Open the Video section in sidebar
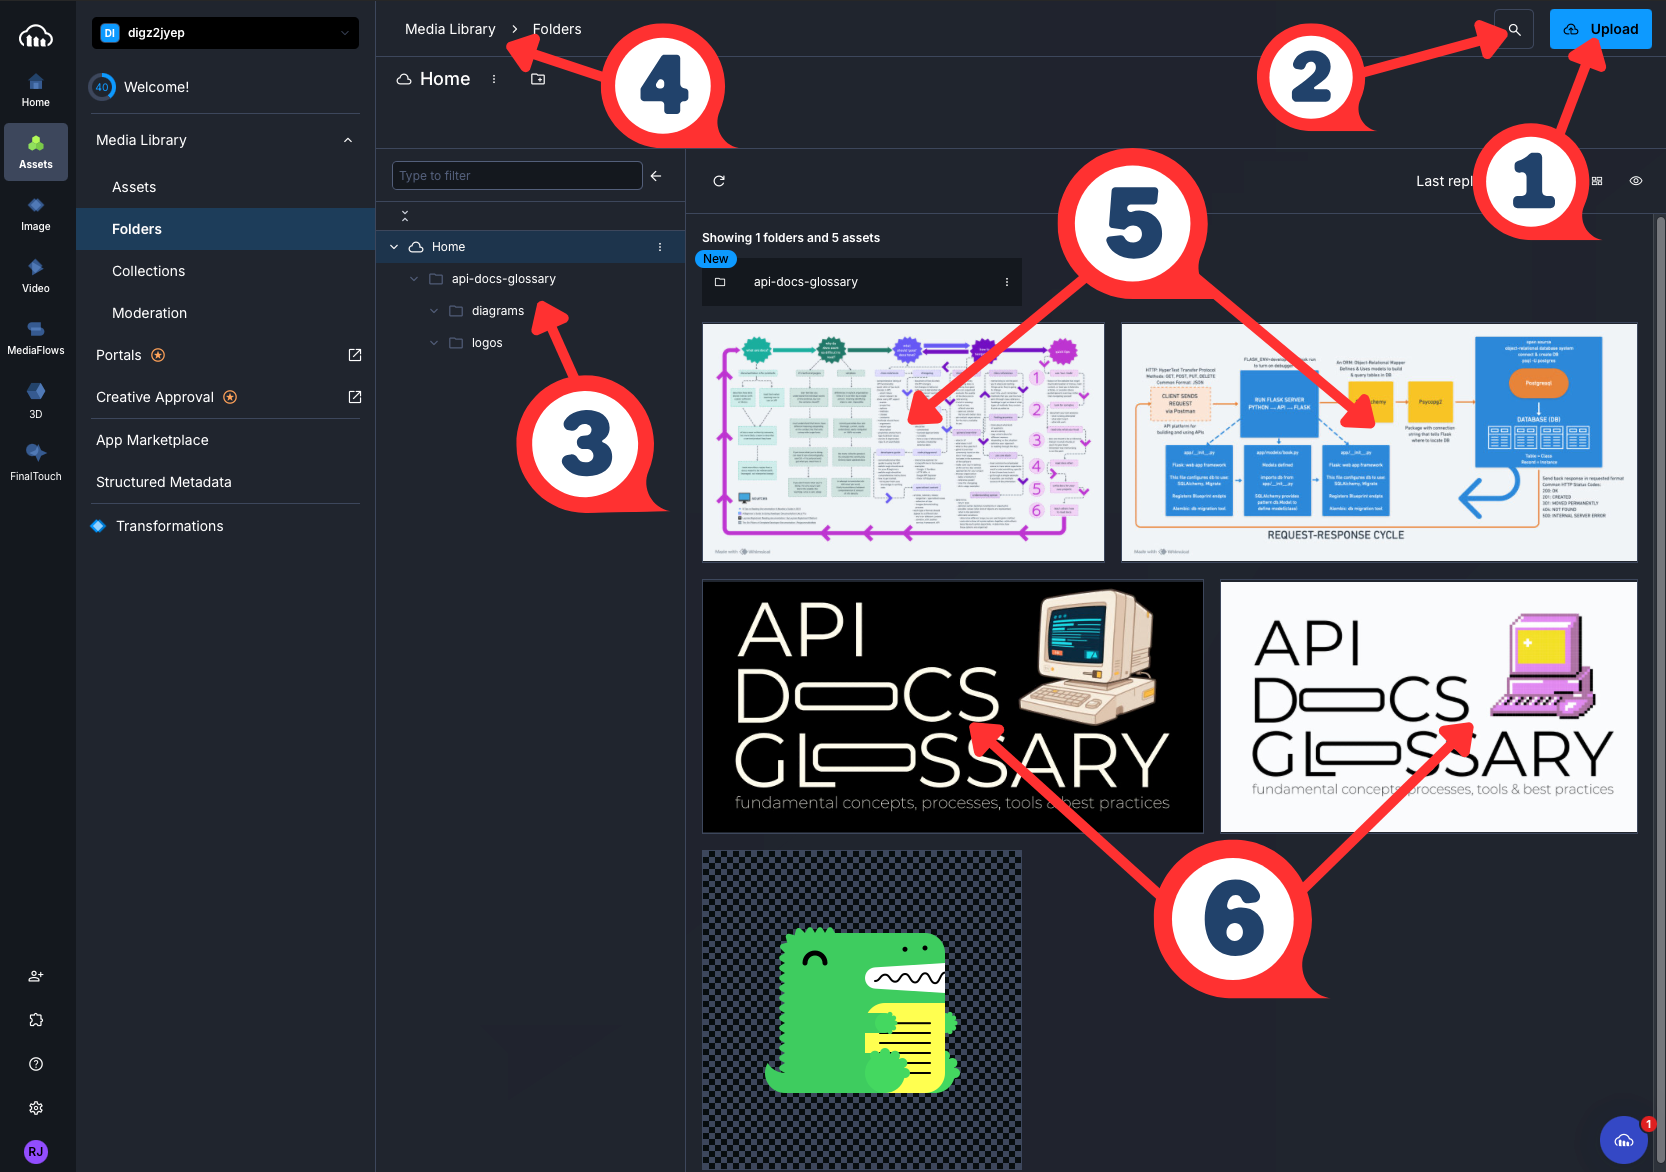 point(36,276)
